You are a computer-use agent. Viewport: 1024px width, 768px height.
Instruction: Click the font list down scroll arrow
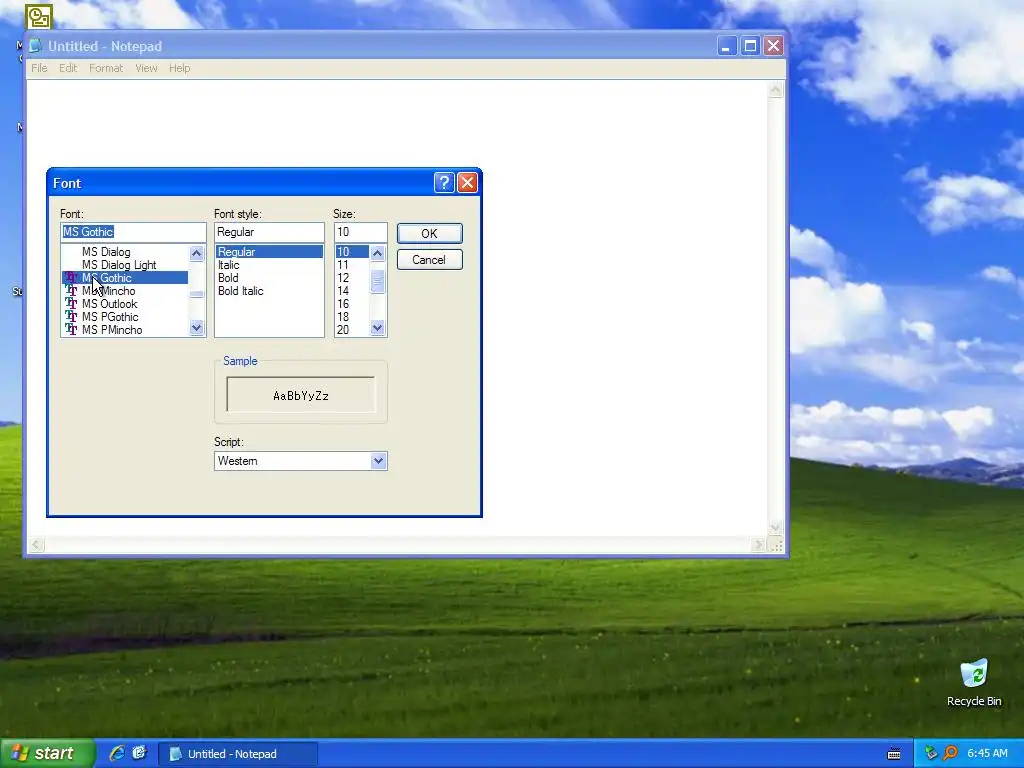(x=197, y=328)
